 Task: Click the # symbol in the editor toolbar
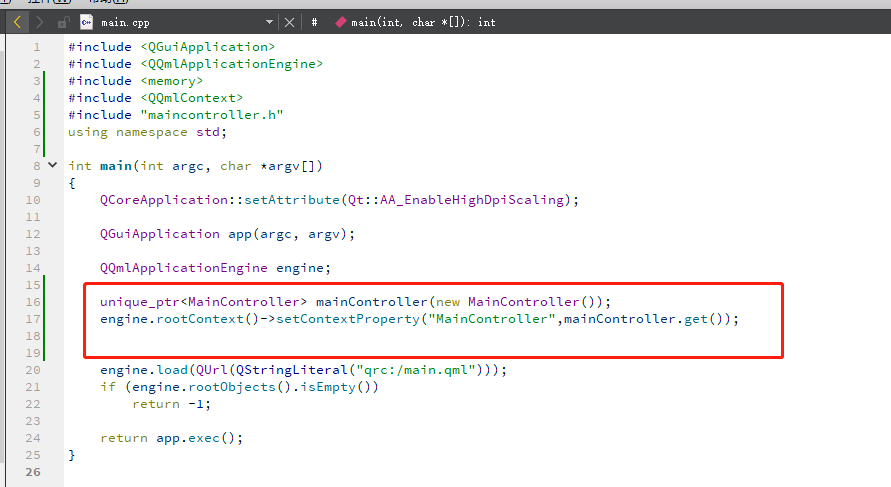pyautogui.click(x=314, y=22)
